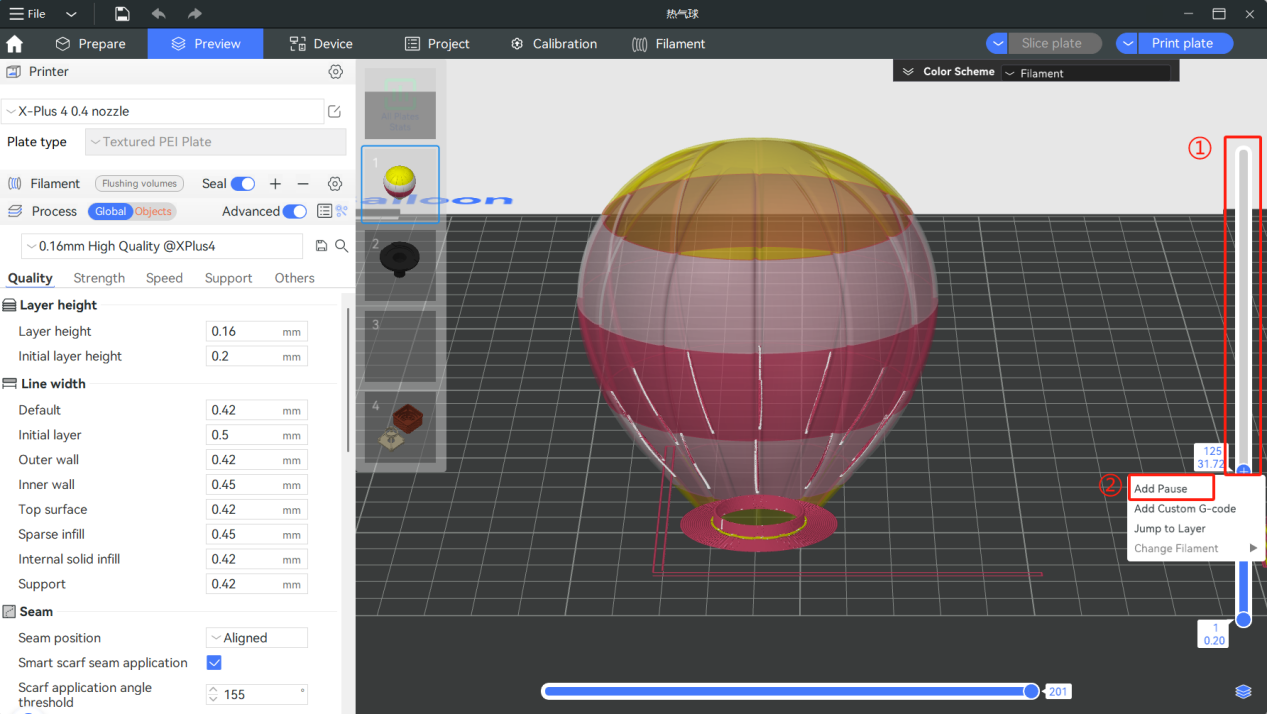1267x714 pixels.
Task: Switch to the Project tab
Action: [437, 44]
